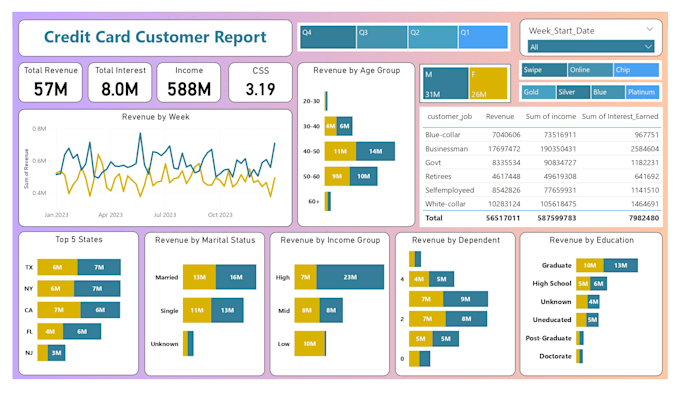The image size is (680, 393).
Task: Select the Selfemployeed table row label
Action: coord(449,190)
